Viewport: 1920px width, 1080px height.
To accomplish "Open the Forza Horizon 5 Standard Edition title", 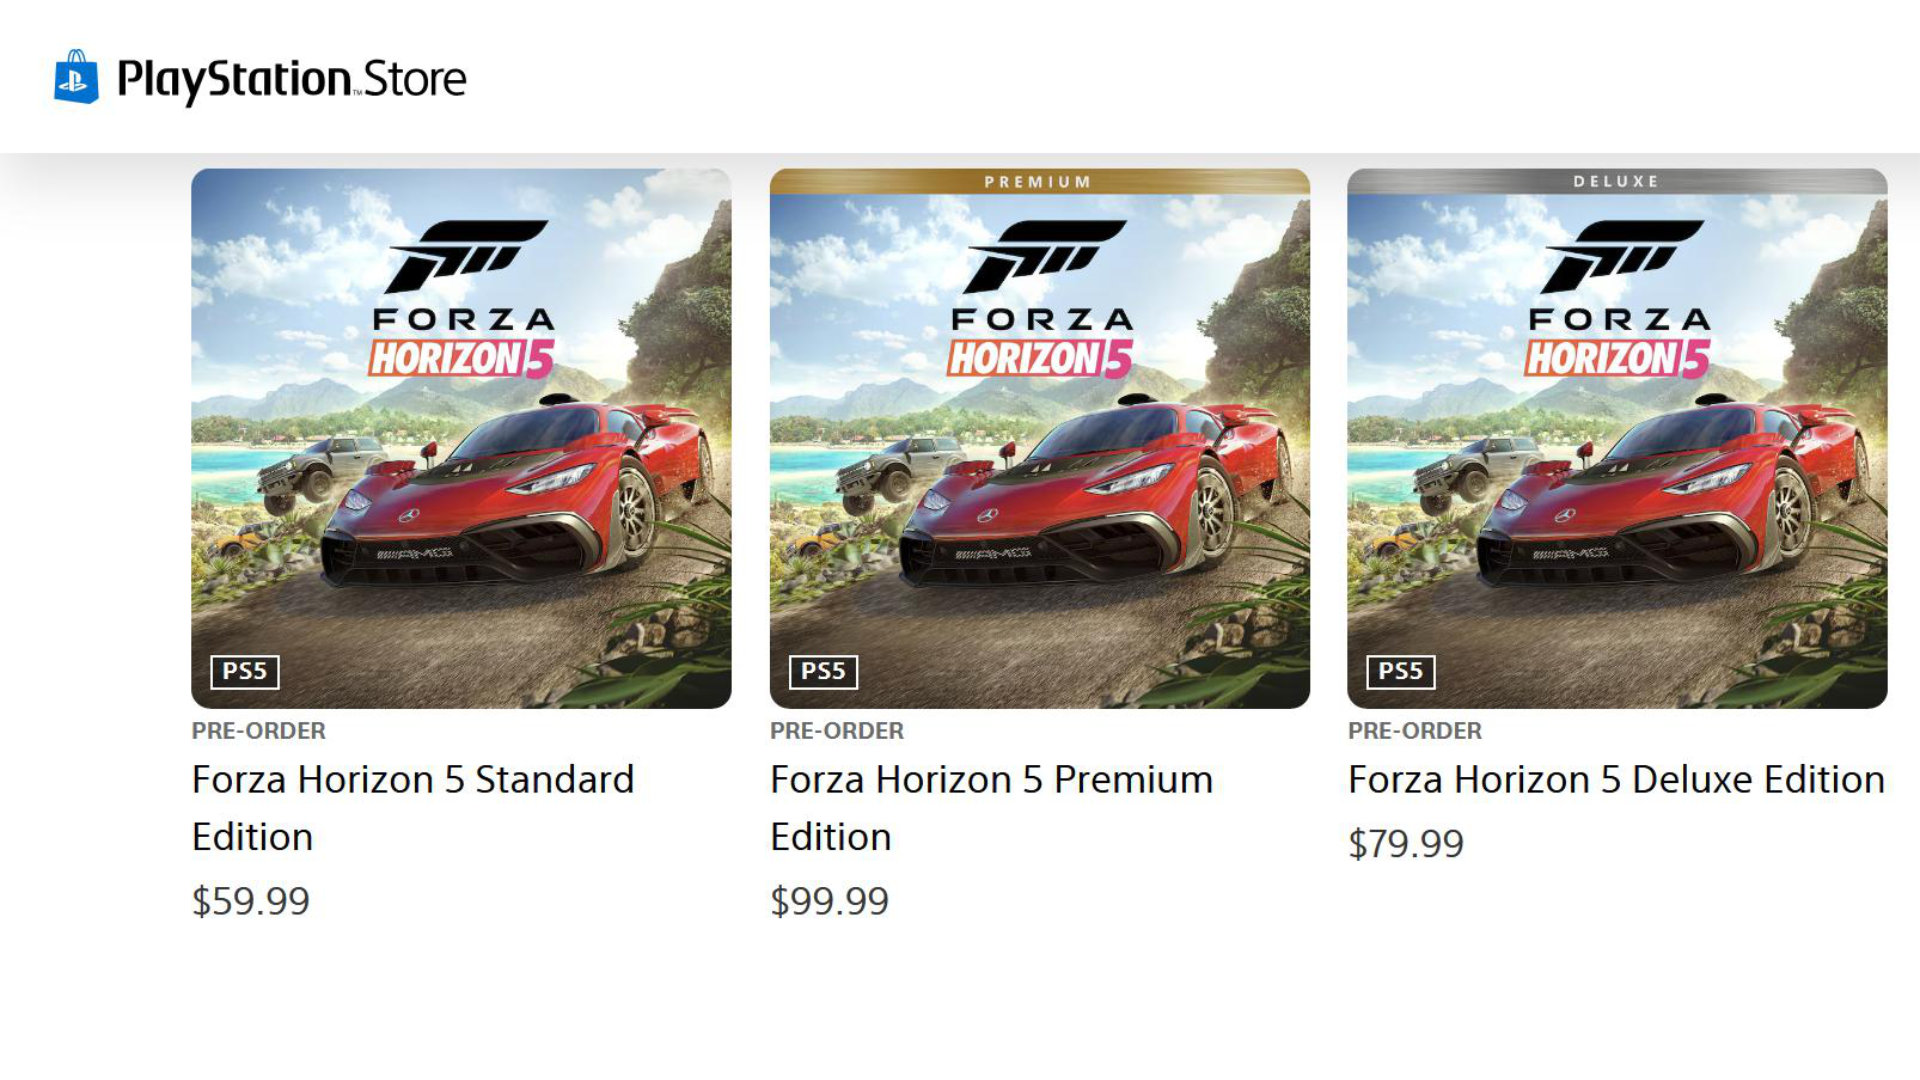I will 412,807.
